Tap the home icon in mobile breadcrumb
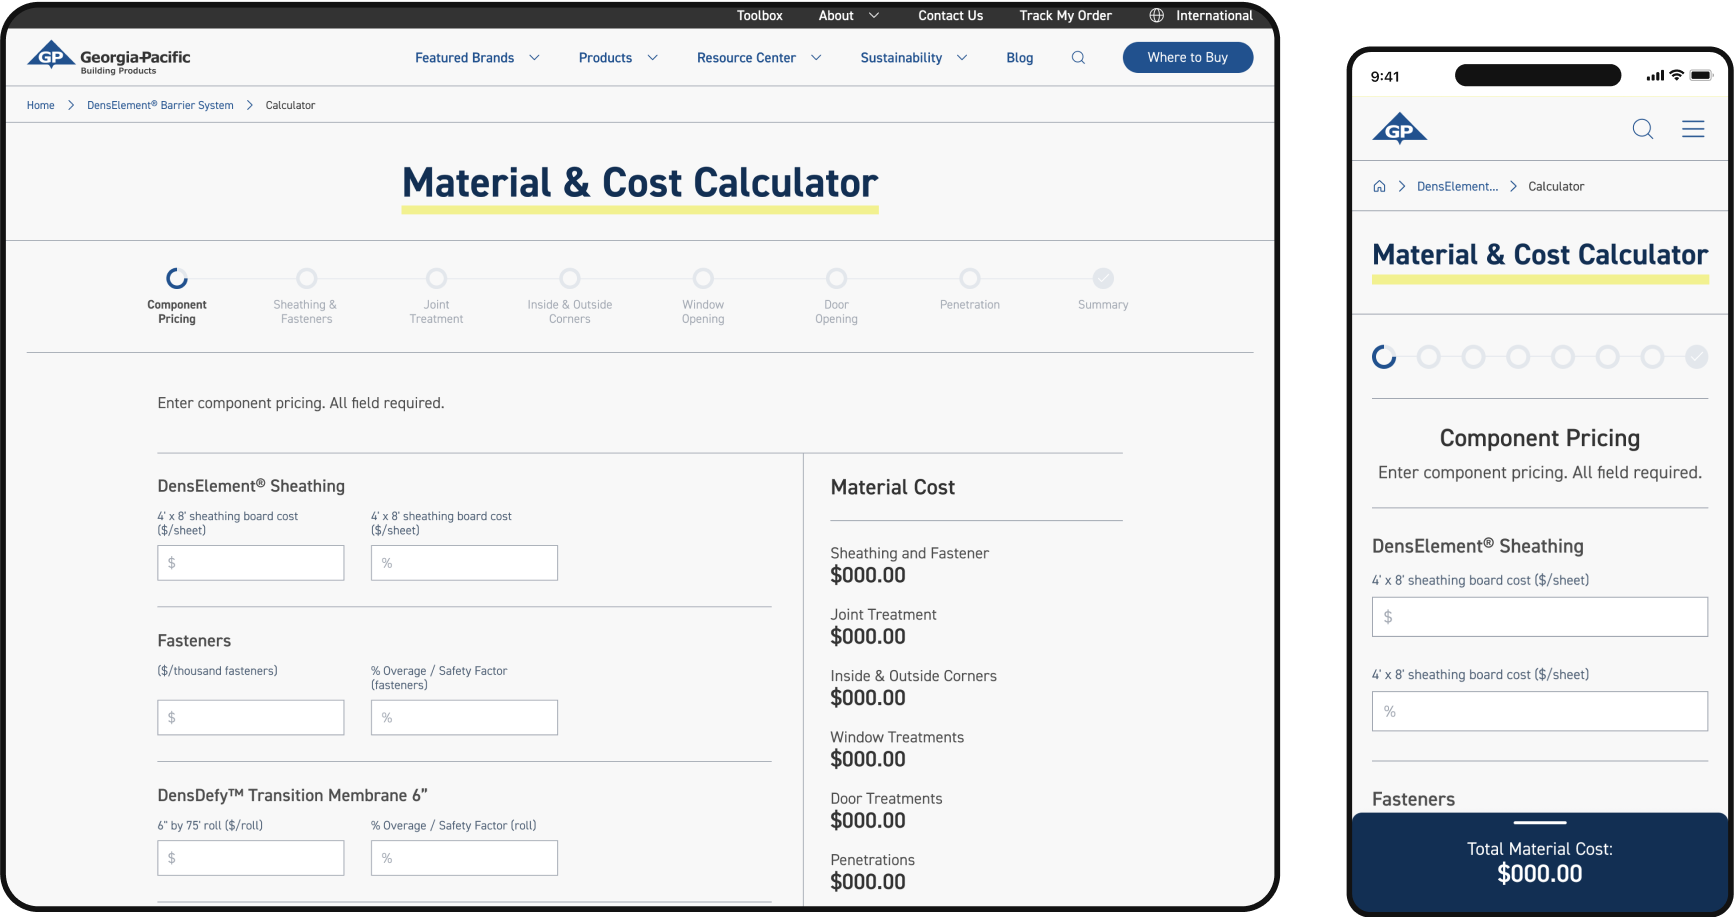Image resolution: width=1734 pixels, height=917 pixels. 1379,186
